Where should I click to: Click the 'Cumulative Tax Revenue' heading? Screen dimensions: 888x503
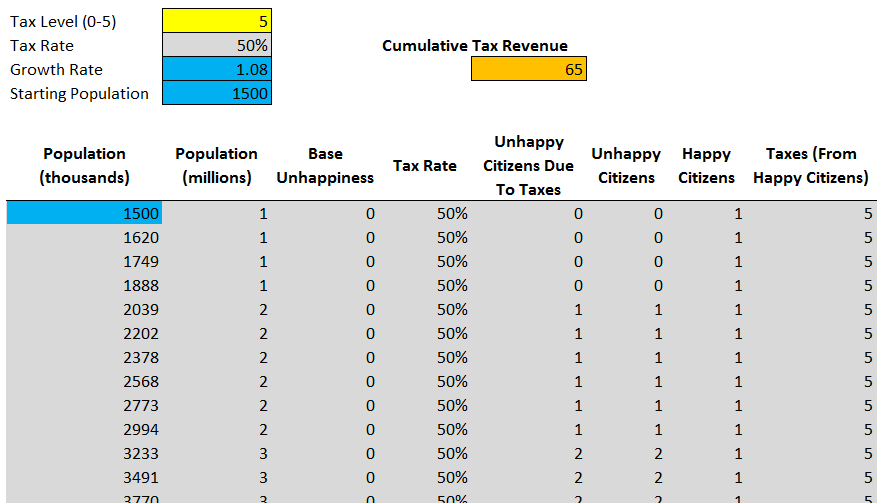point(475,46)
